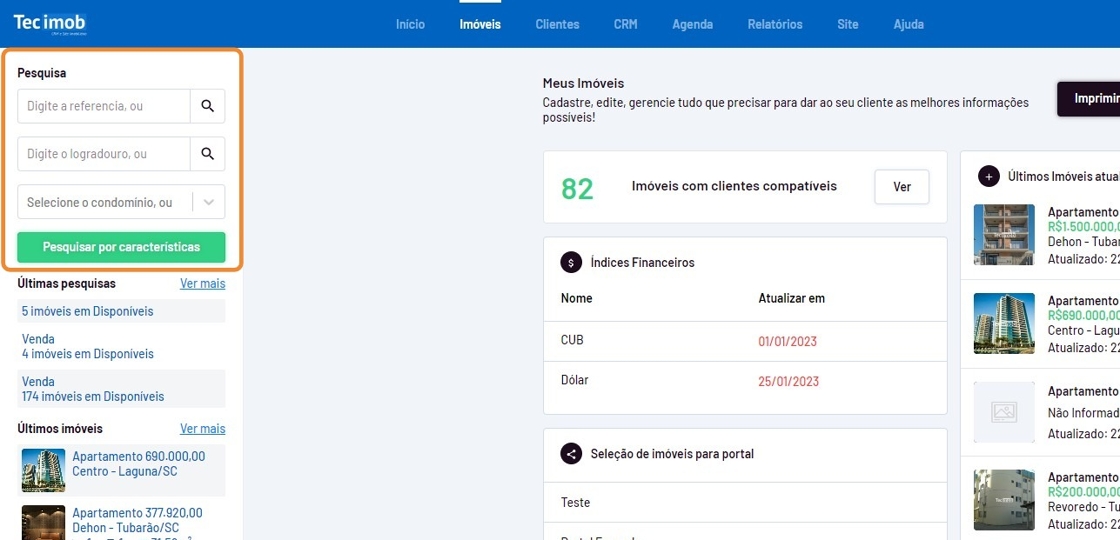Open the Agenda menu item
This screenshot has height=540, width=1120.
click(x=692, y=24)
